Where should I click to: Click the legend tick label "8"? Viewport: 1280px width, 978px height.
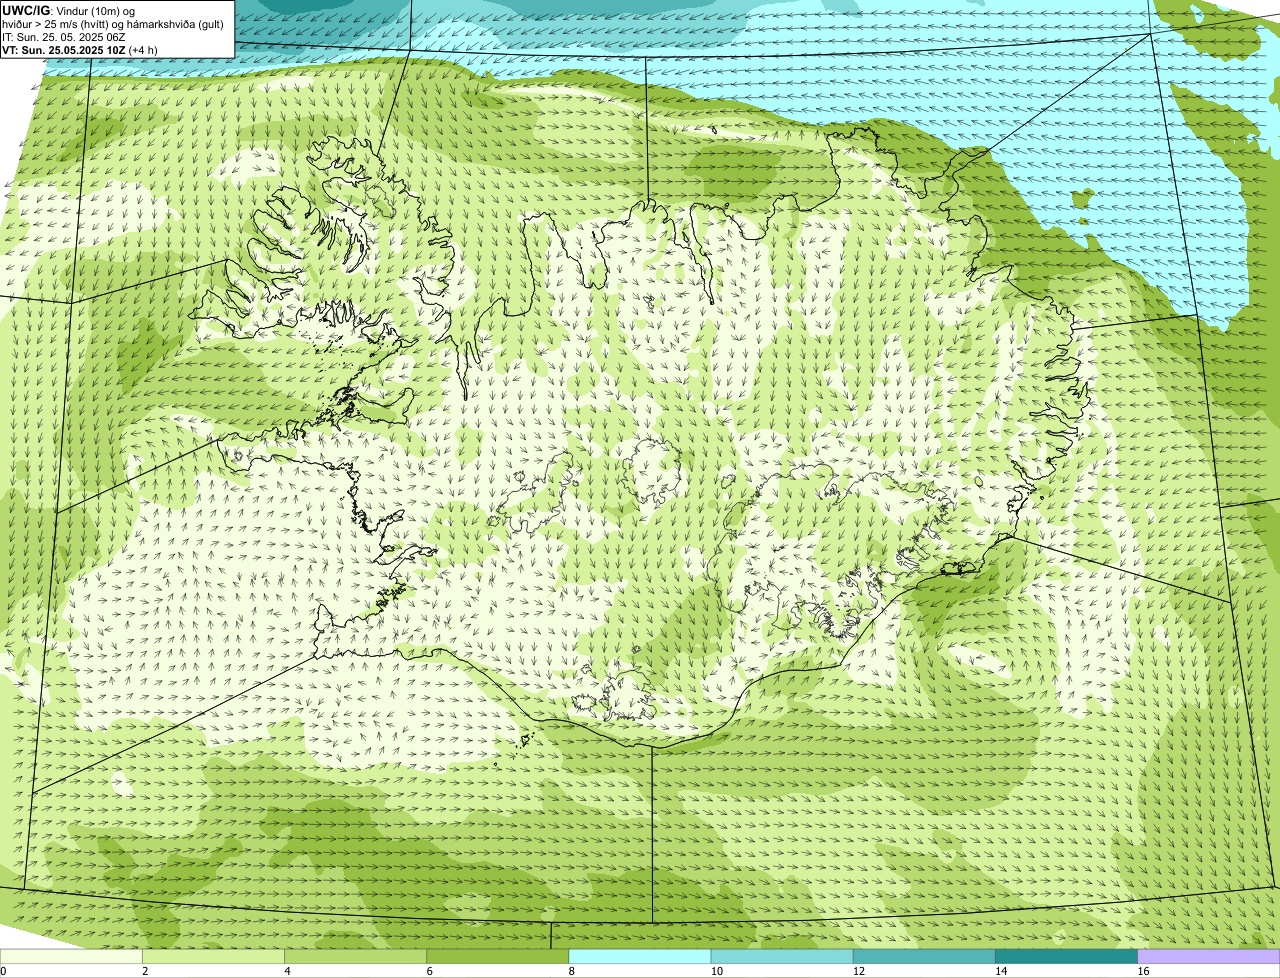(571, 971)
